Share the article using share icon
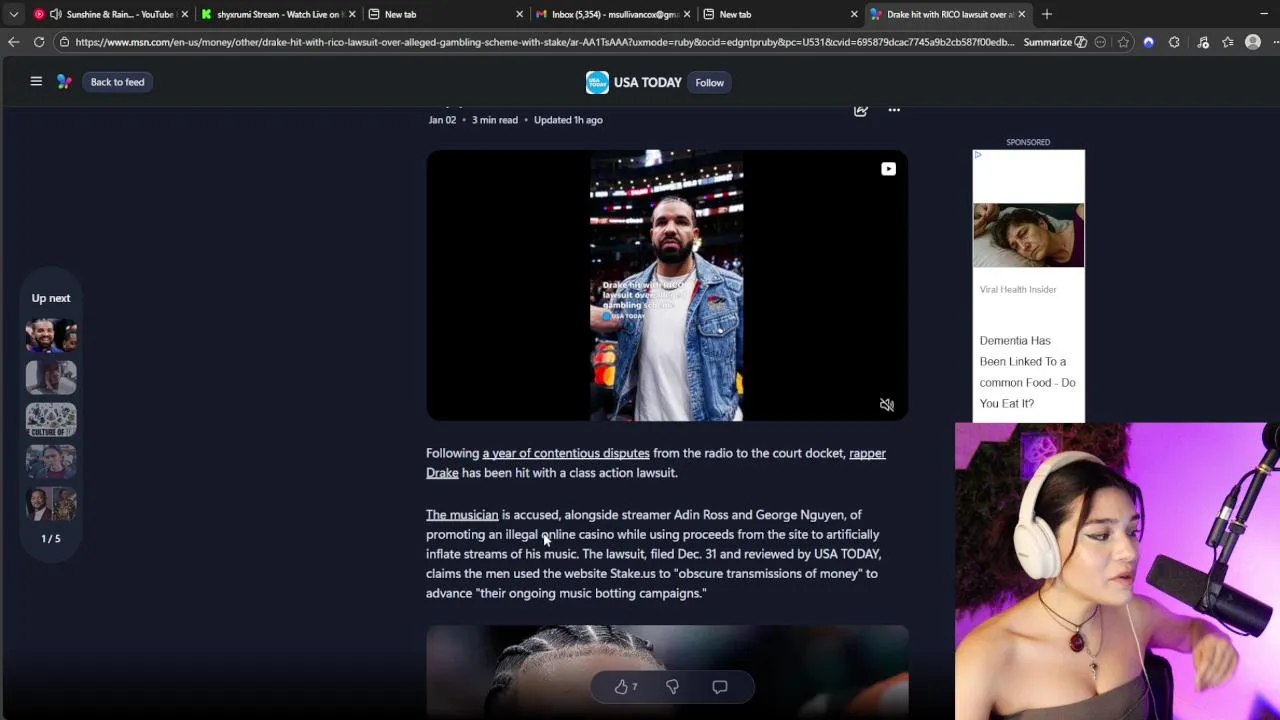Image resolution: width=1280 pixels, height=720 pixels. pyautogui.click(x=861, y=110)
